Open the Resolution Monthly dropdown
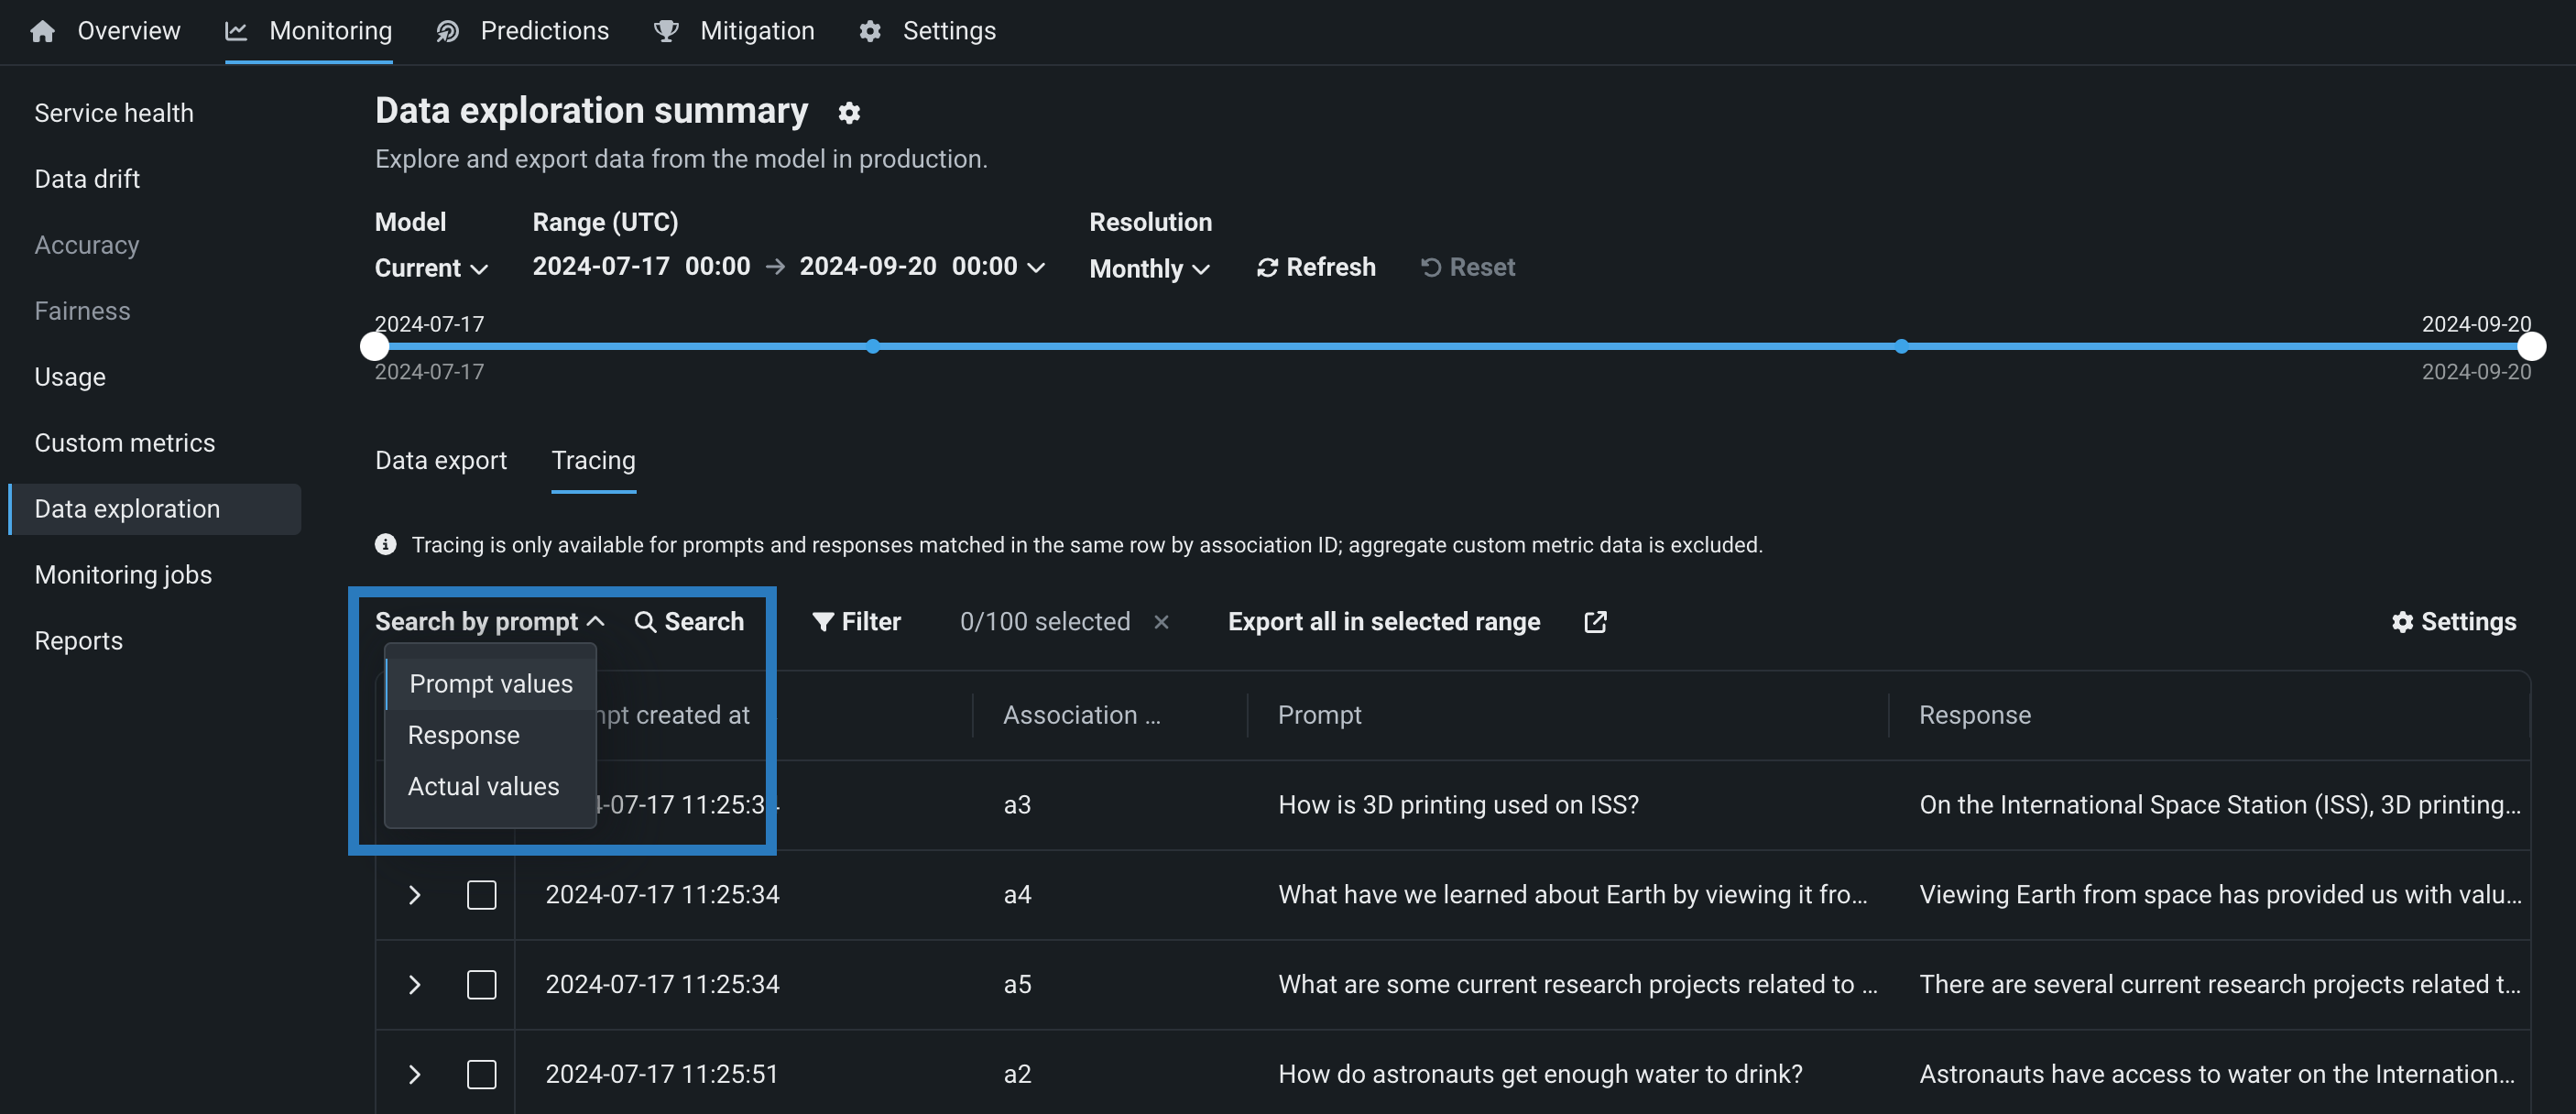Image resolution: width=2576 pixels, height=1114 pixels. [x=1149, y=269]
